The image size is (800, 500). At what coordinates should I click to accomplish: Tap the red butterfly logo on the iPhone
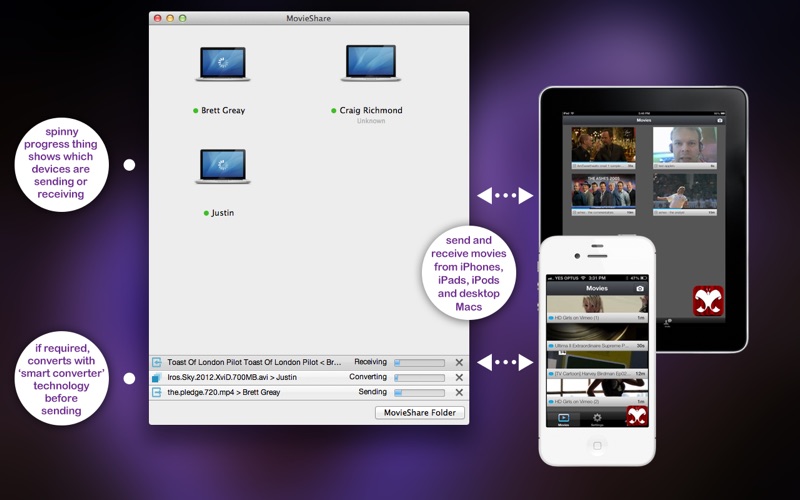tap(637, 416)
